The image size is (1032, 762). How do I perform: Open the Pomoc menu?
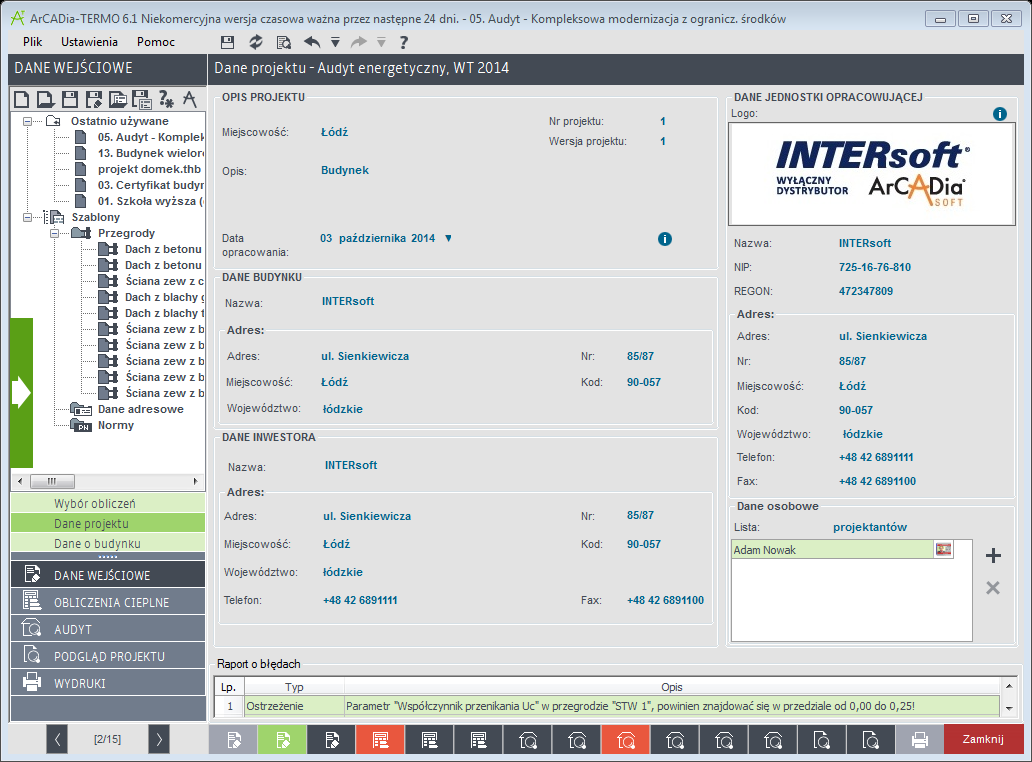(x=156, y=42)
